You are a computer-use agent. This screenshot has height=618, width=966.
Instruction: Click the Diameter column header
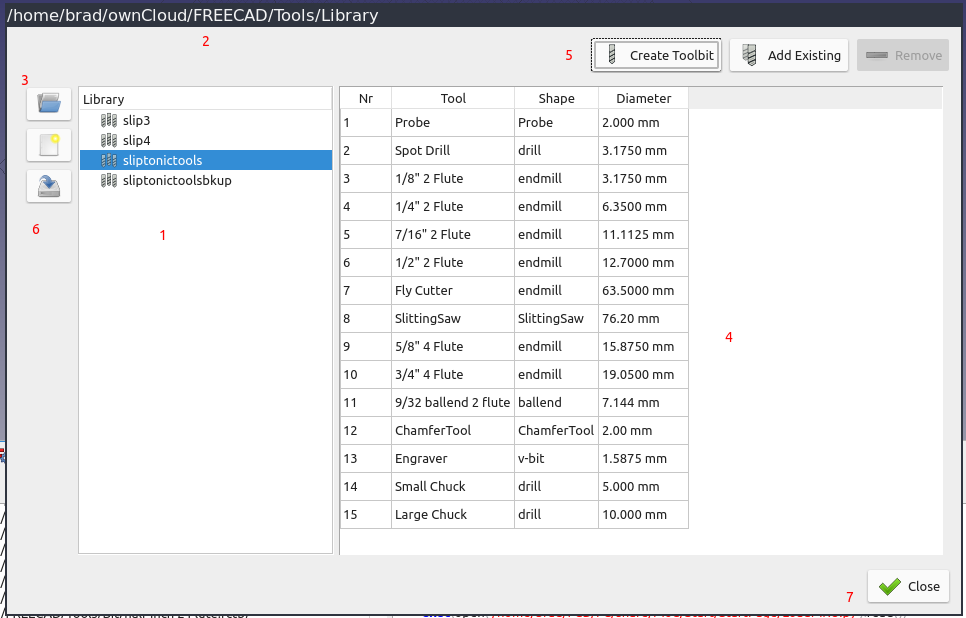coord(643,99)
